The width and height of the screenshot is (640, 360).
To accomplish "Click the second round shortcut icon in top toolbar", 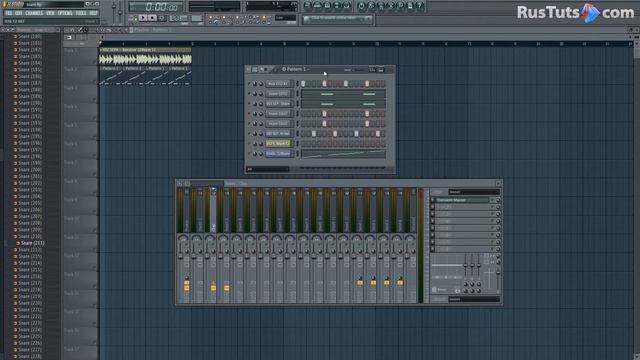I will click(x=317, y=6).
